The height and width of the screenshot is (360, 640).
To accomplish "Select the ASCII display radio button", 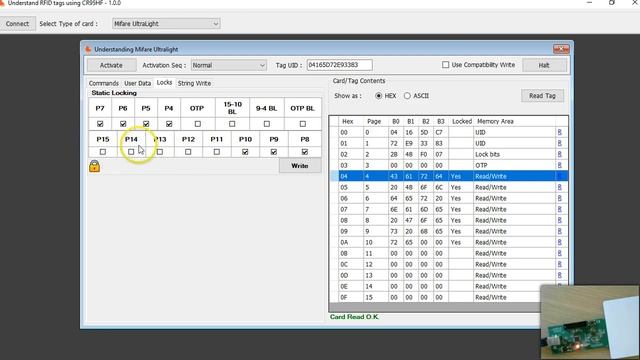I will (407, 96).
